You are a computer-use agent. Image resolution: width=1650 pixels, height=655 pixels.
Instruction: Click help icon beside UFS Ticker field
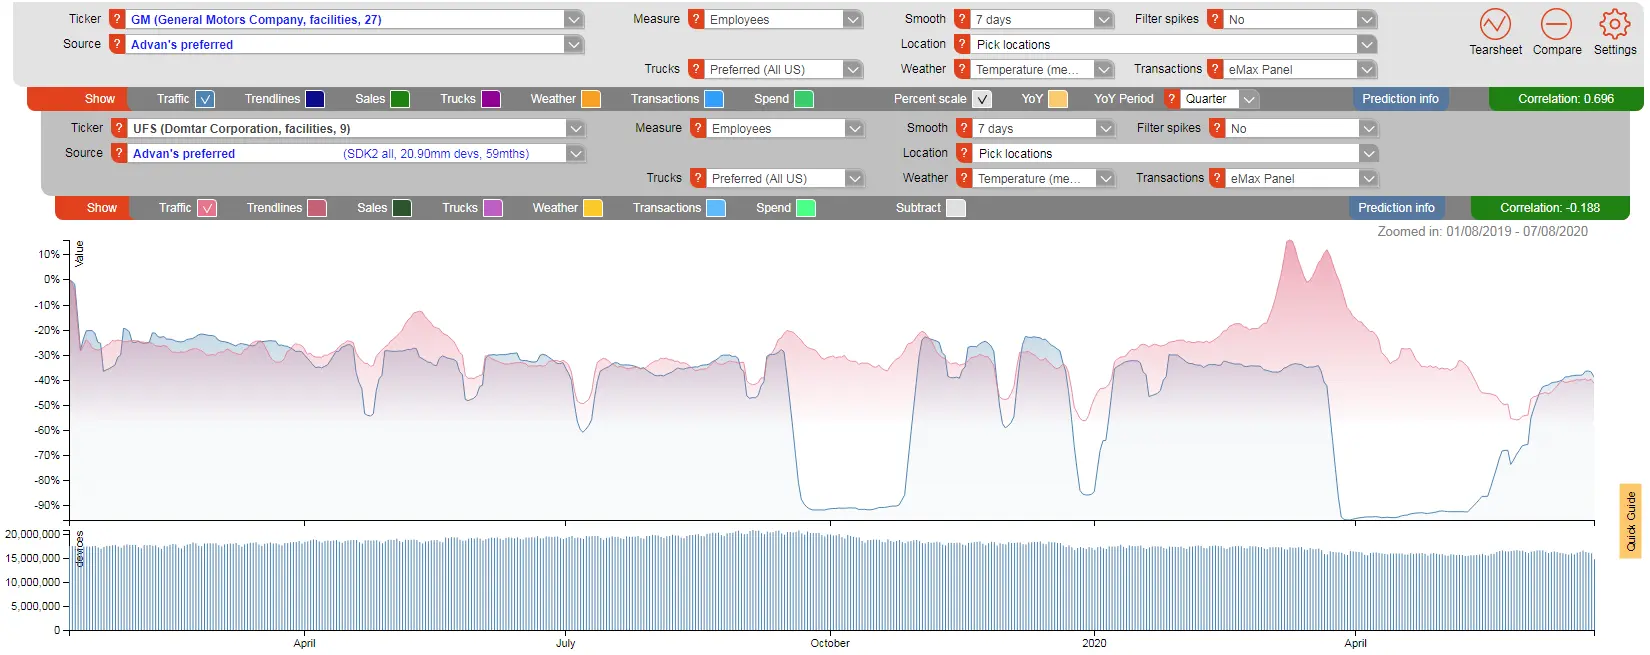[x=119, y=128]
